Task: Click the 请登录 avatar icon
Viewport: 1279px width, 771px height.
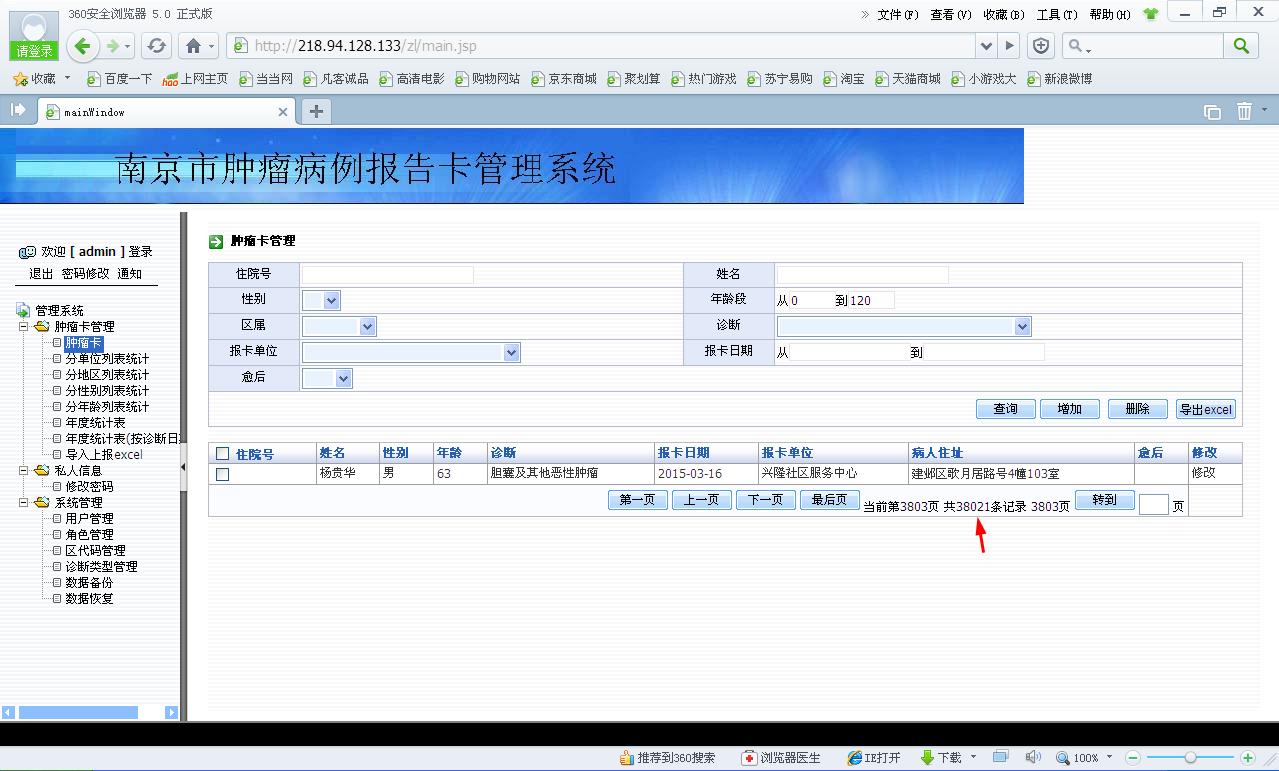Action: pos(33,35)
